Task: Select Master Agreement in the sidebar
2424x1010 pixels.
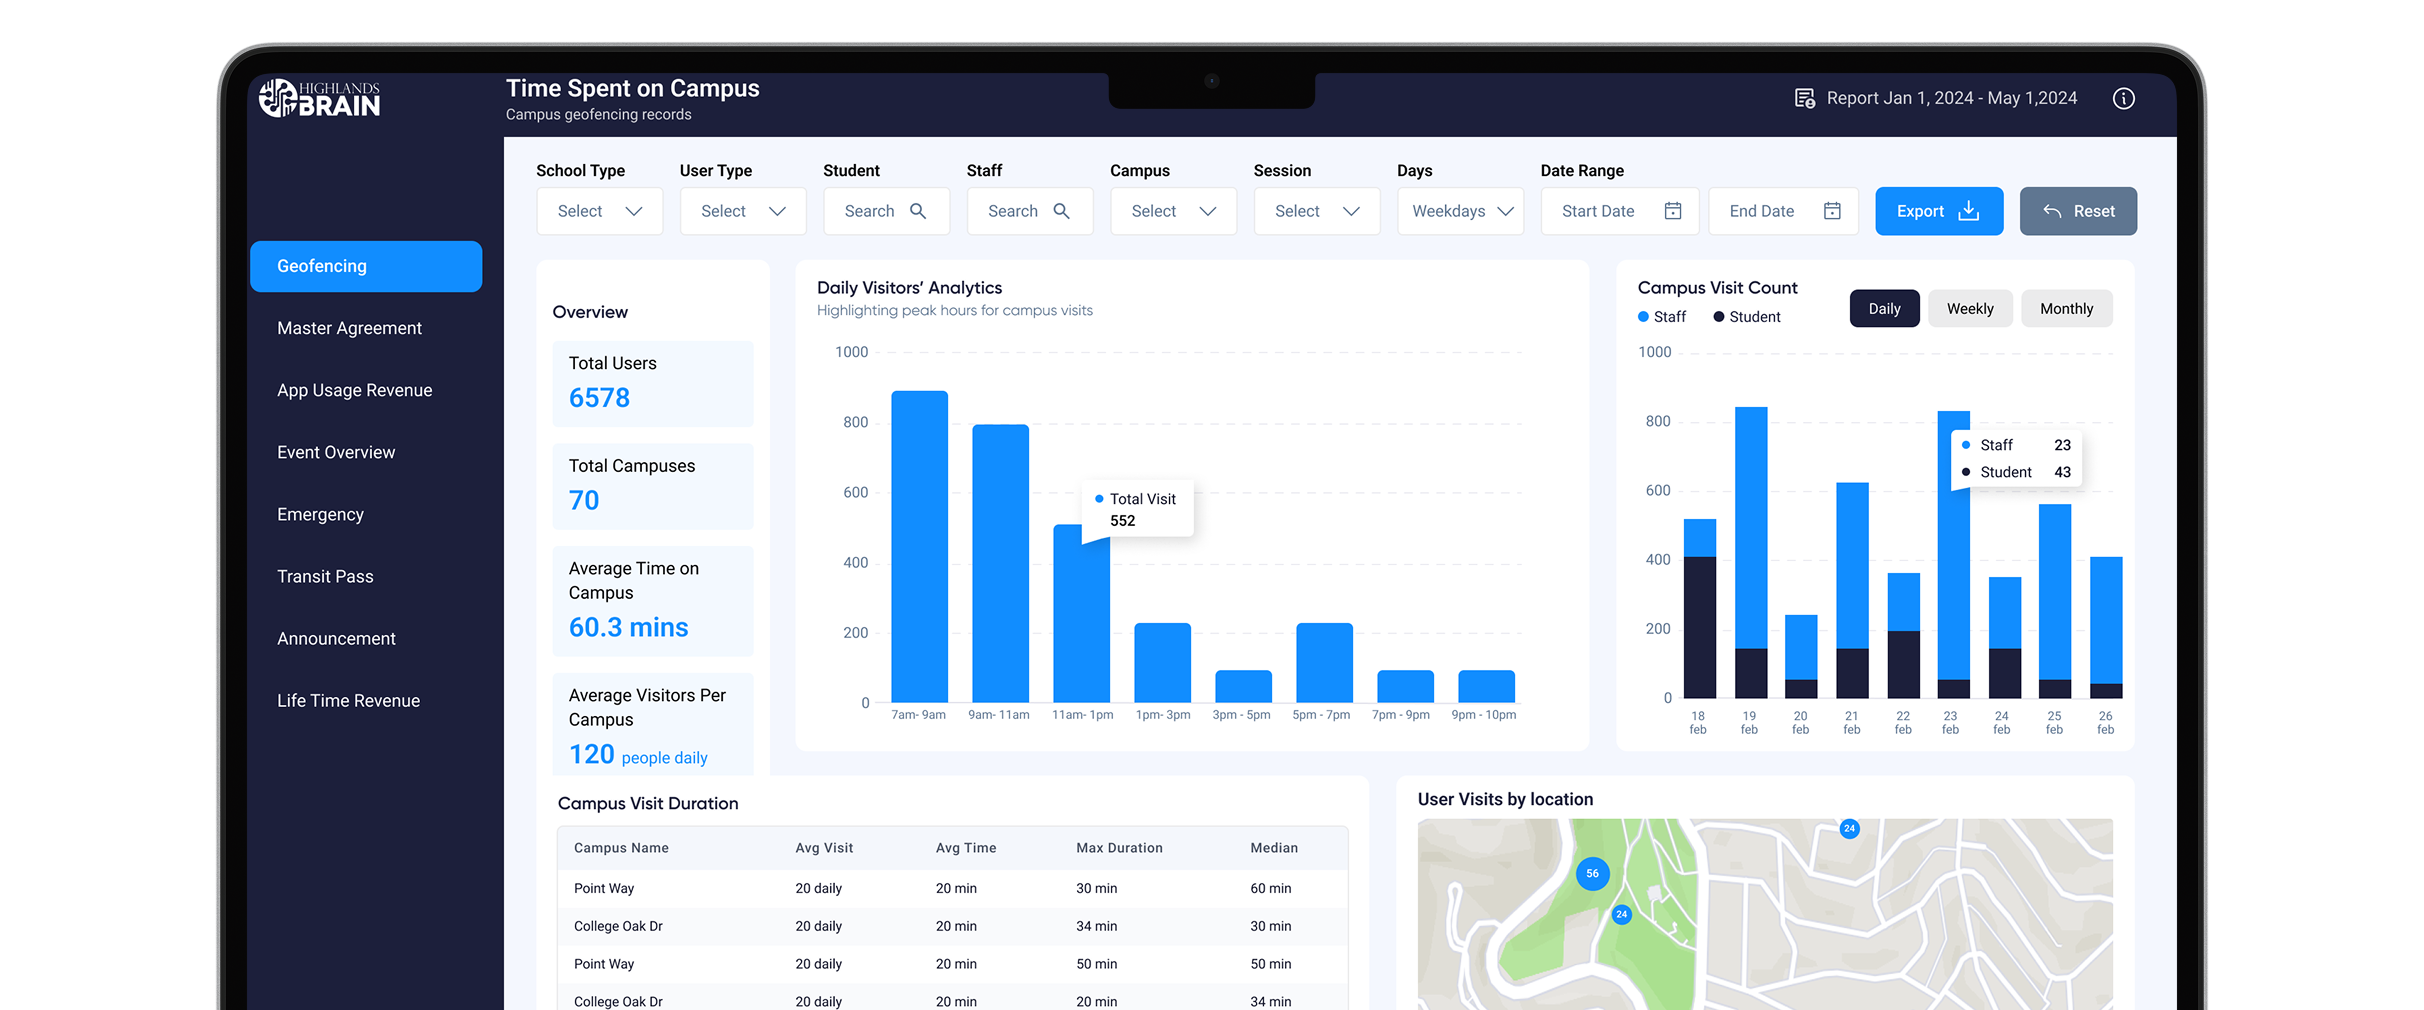Action: (x=348, y=328)
